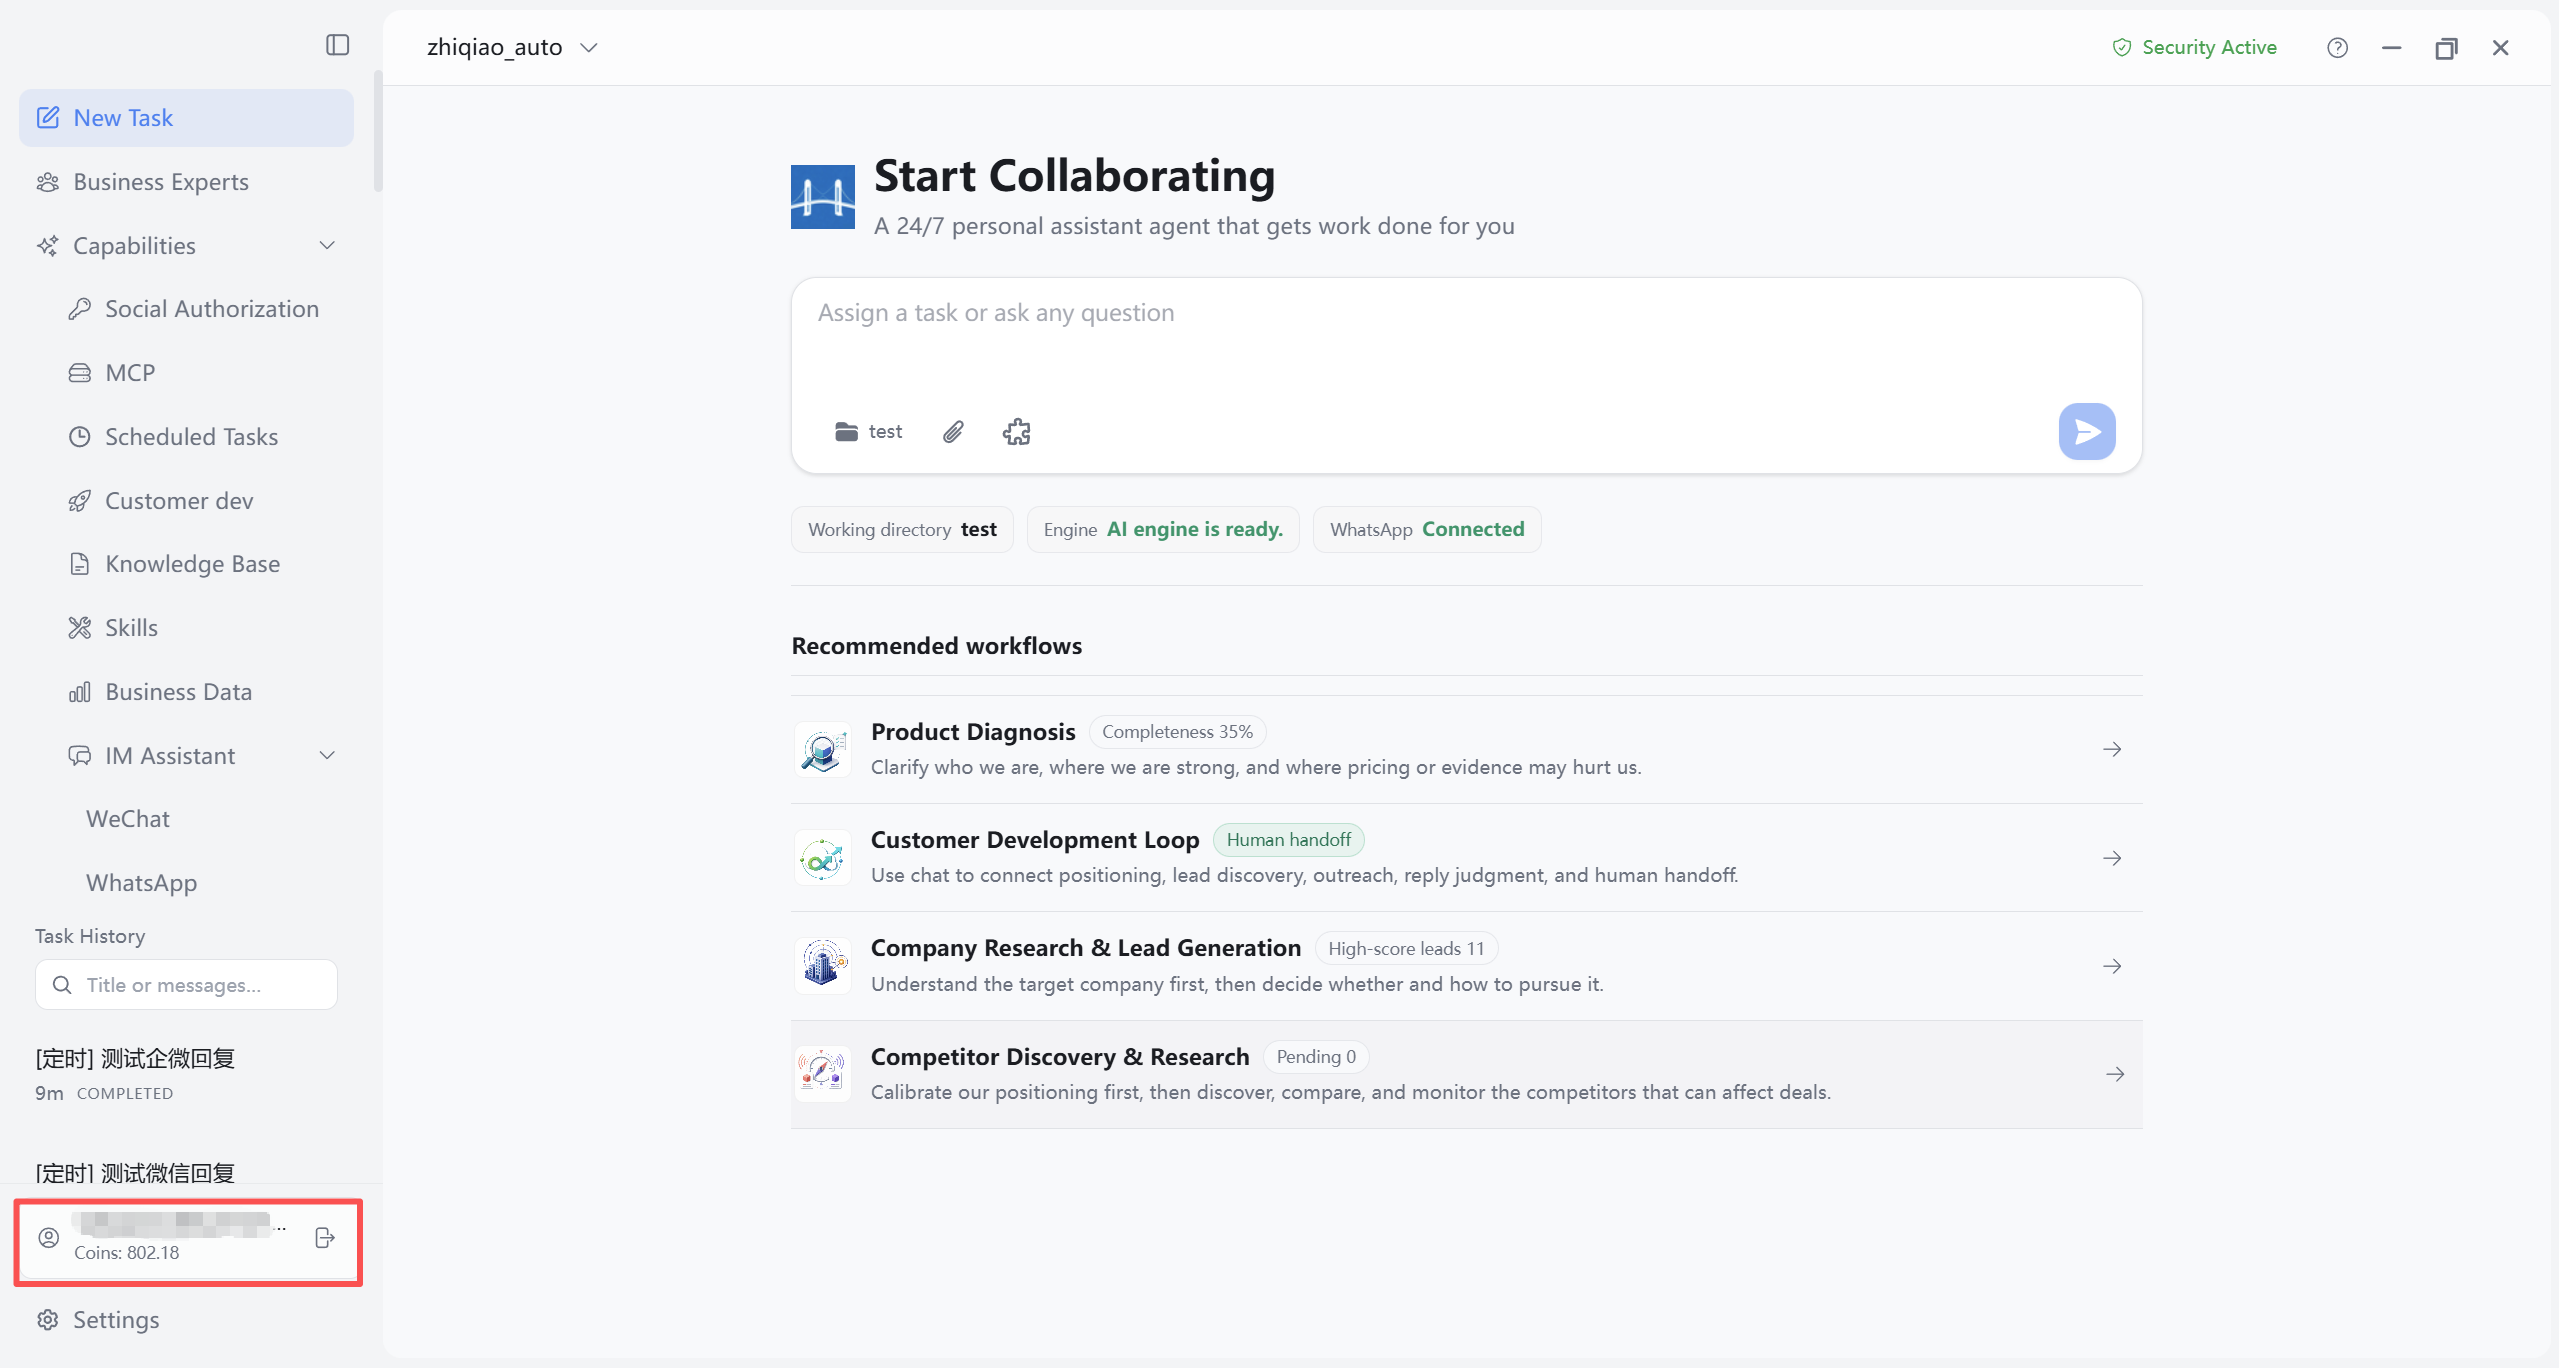Click Customer Development Loop icon
Screen dimensions: 2559x1368
click(822, 858)
